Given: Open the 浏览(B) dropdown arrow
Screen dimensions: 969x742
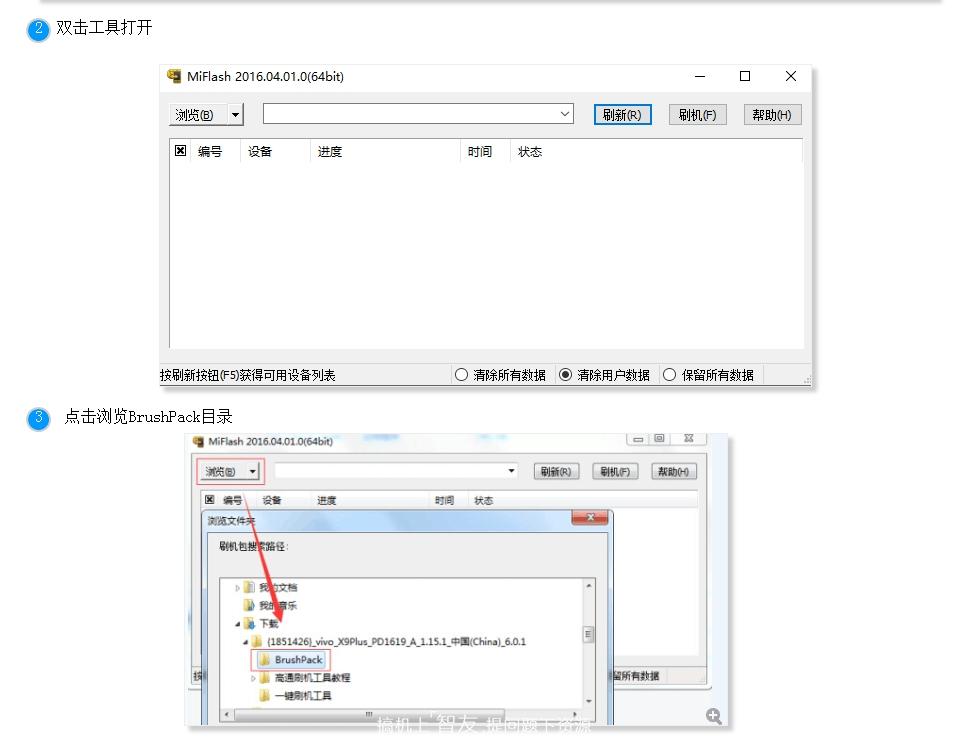Looking at the screenshot, I should pyautogui.click(x=235, y=114).
